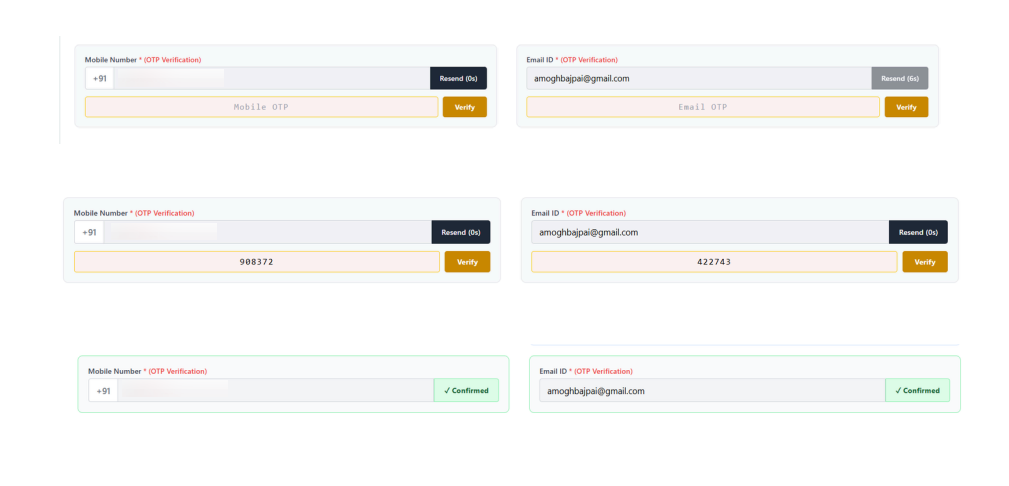Click the OTP field containing 908372
This screenshot has width=1009, height=486.
pyautogui.click(x=256, y=262)
